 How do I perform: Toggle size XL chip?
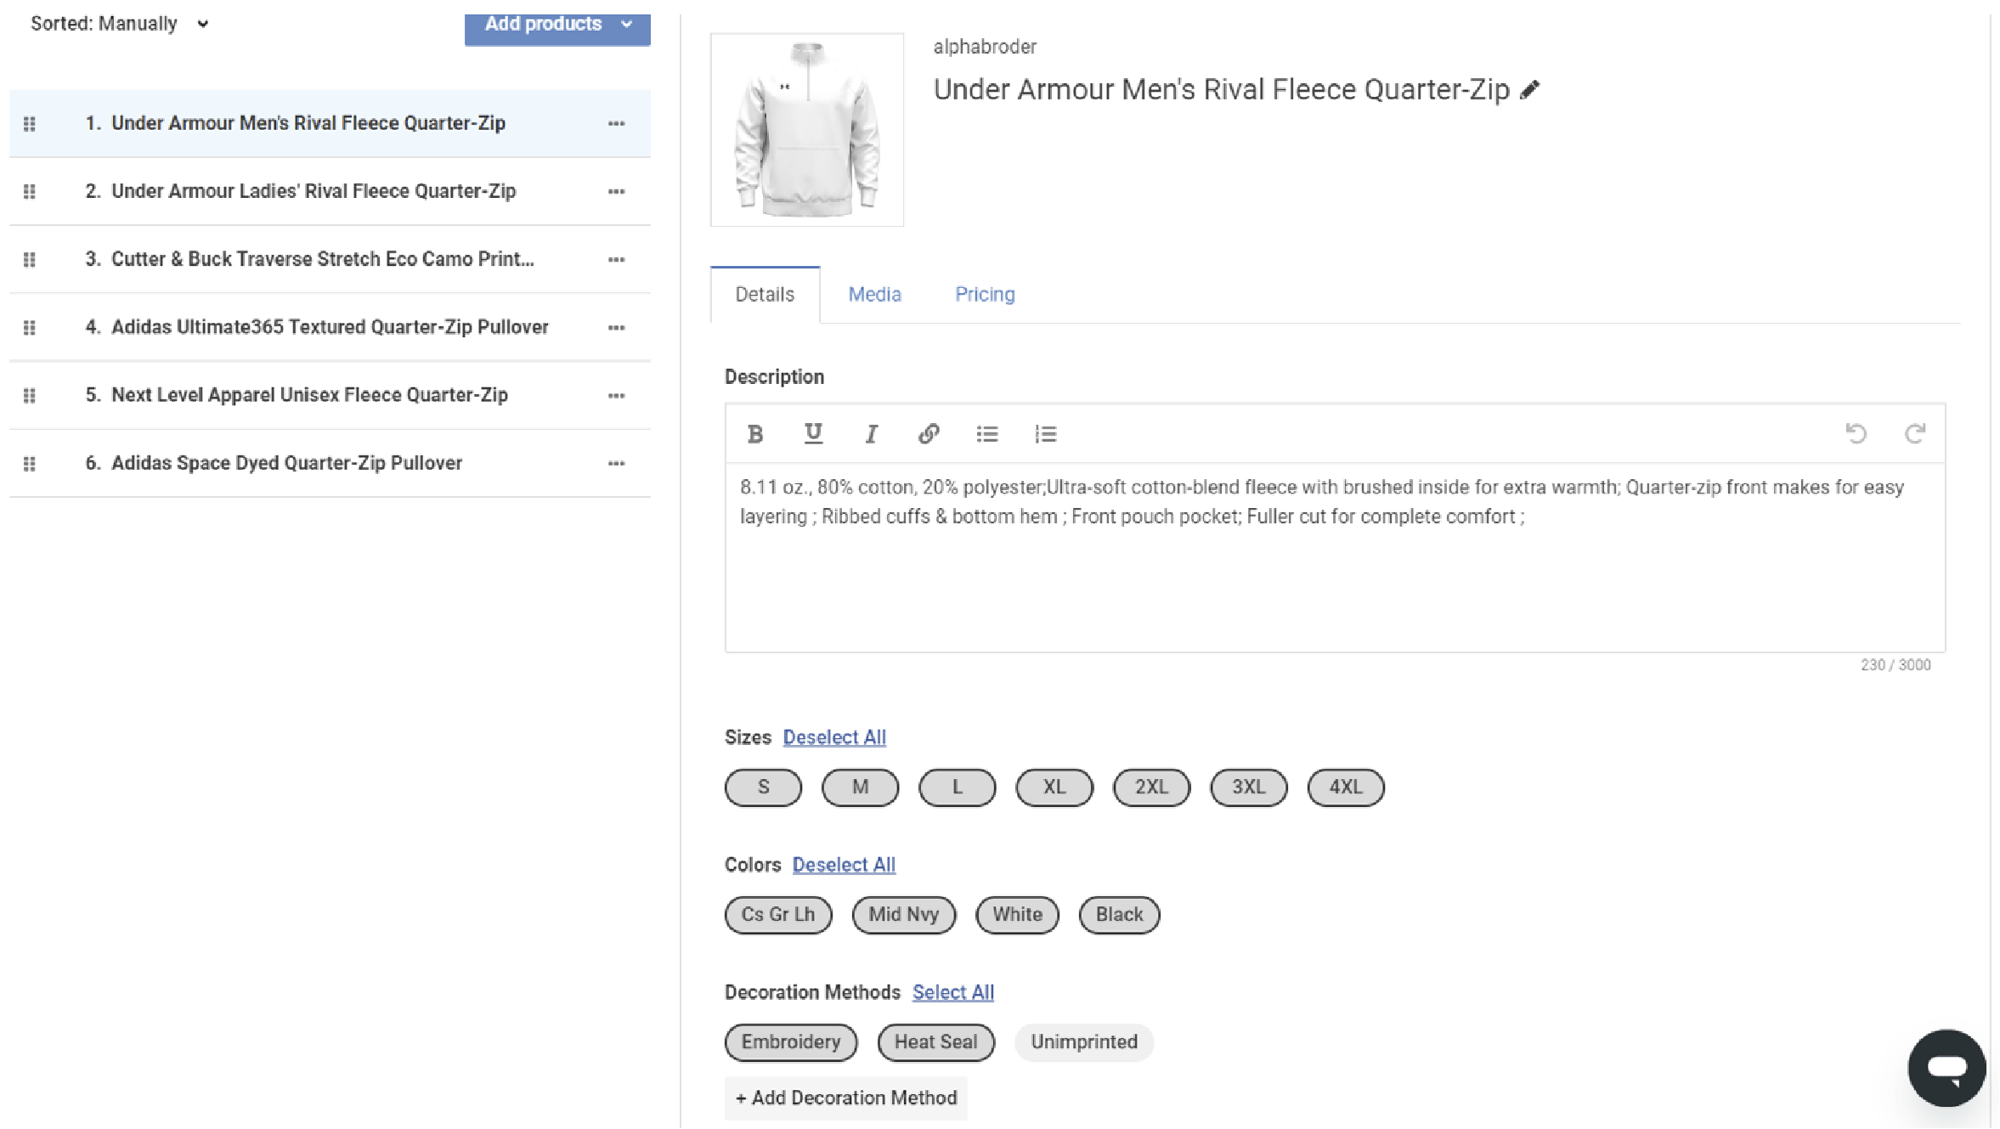1054,787
